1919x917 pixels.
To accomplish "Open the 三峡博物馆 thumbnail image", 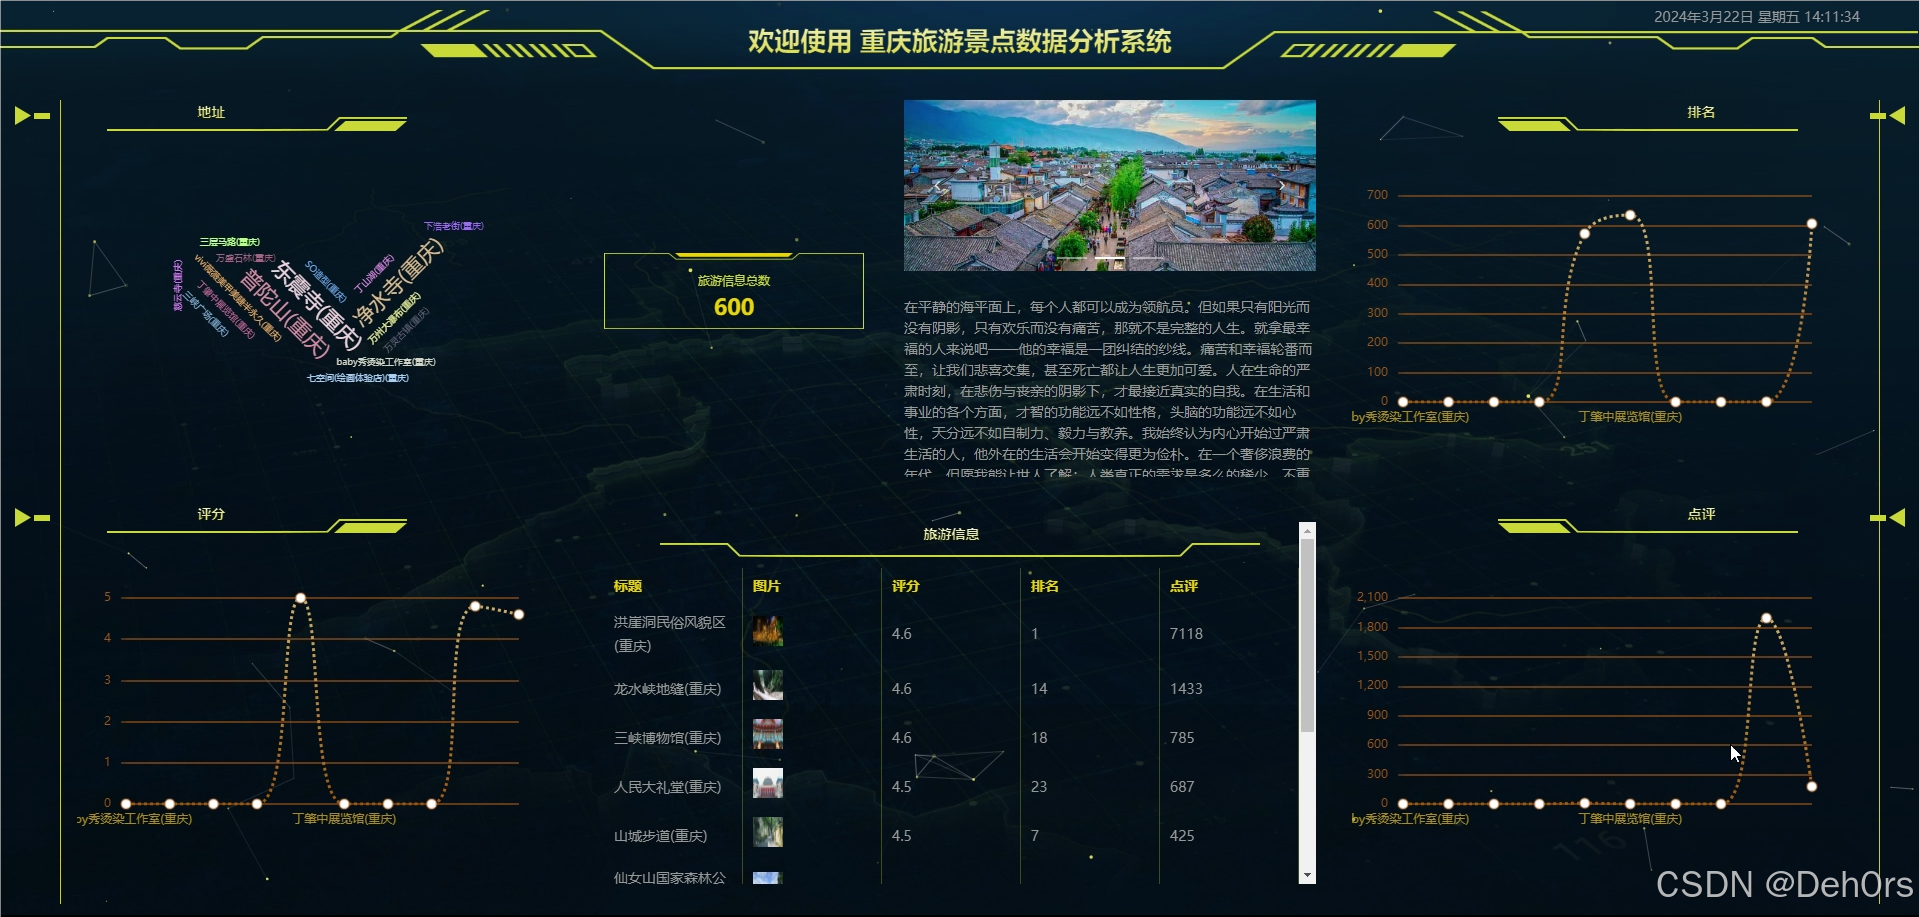I will tap(767, 735).
